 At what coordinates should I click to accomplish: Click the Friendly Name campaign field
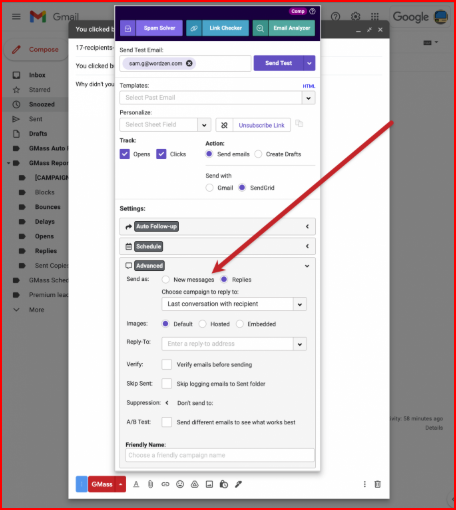[220, 455]
